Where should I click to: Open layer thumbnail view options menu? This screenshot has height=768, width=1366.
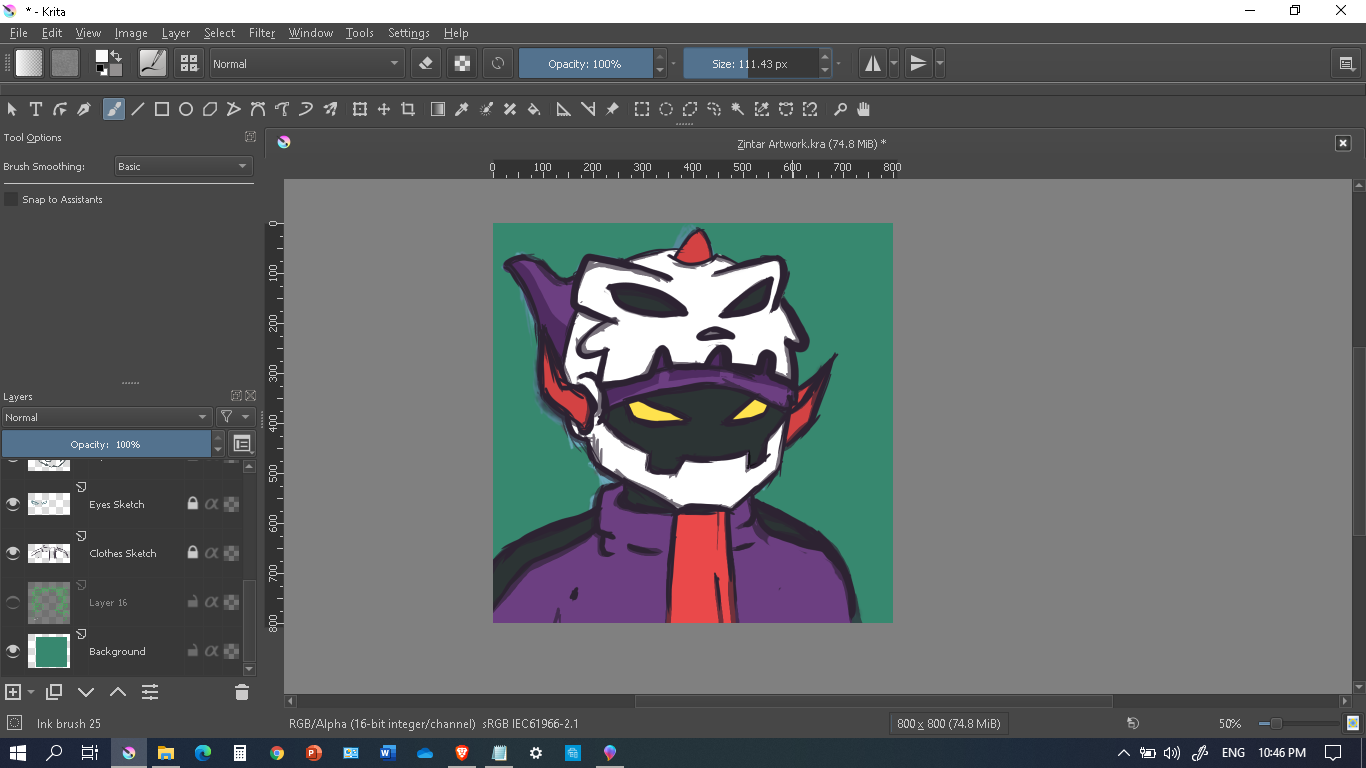(242, 444)
